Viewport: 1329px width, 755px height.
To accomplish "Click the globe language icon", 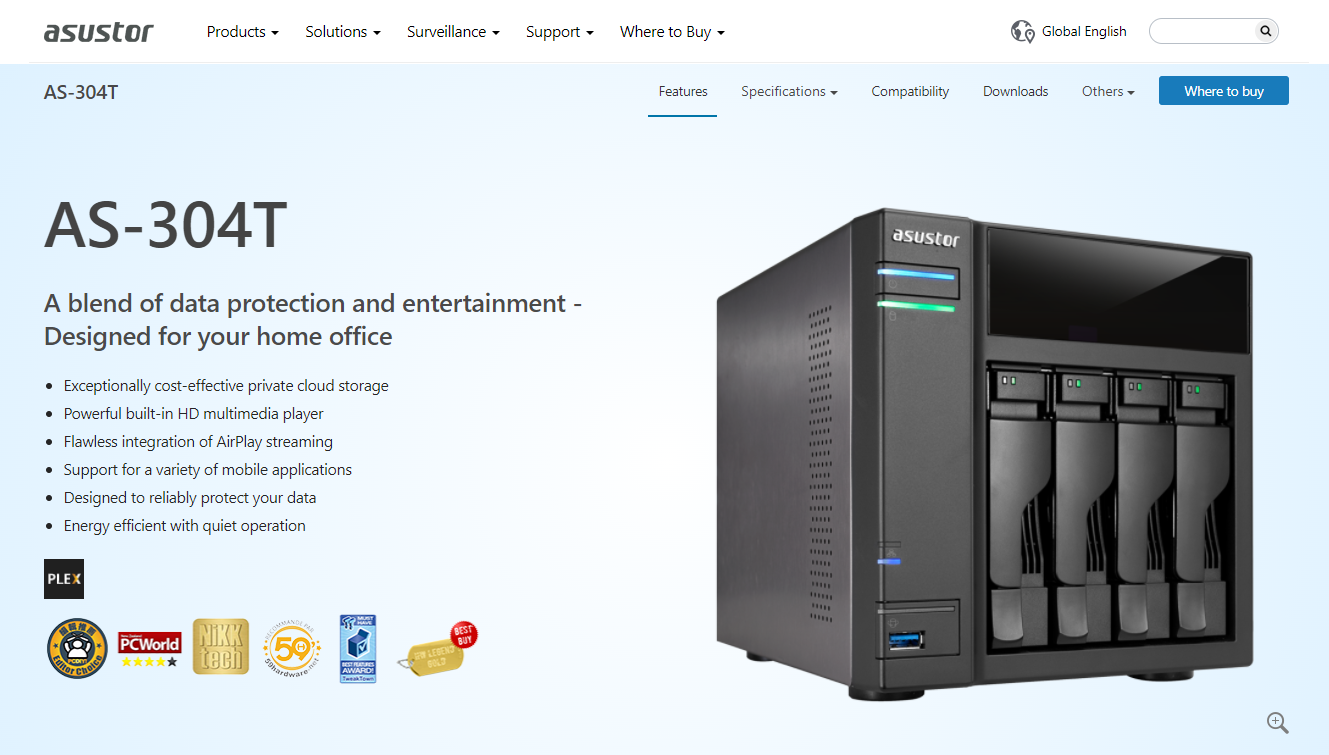I will click(x=1022, y=31).
